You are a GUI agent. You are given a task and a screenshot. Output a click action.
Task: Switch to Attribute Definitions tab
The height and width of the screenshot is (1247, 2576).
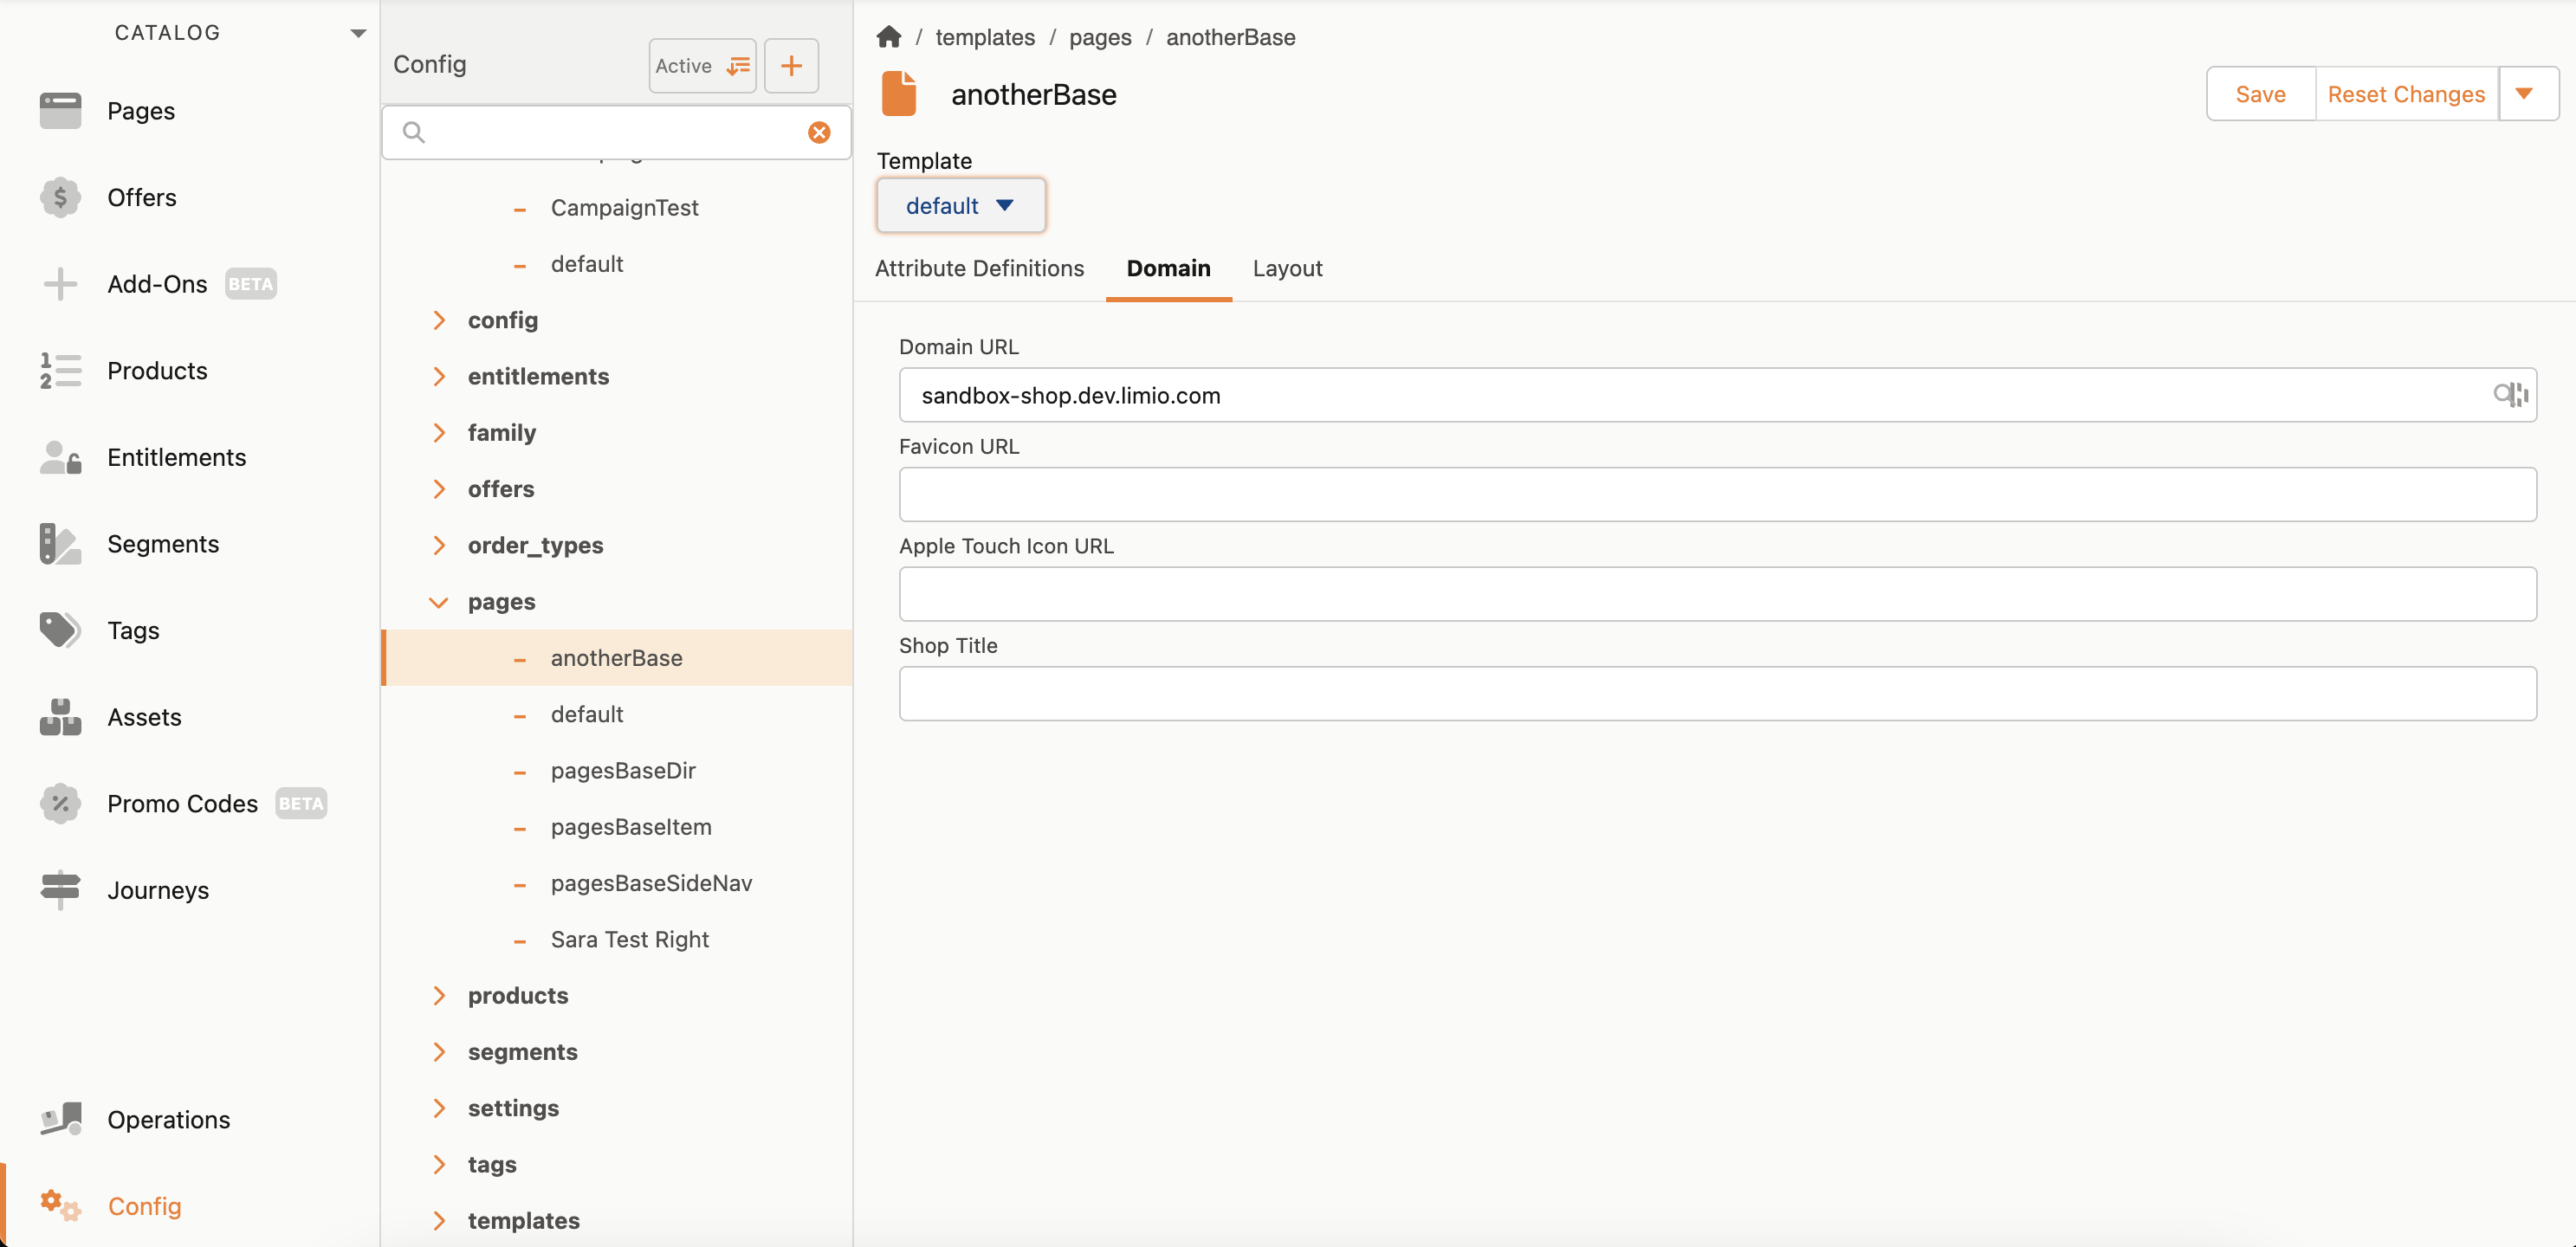click(x=979, y=268)
